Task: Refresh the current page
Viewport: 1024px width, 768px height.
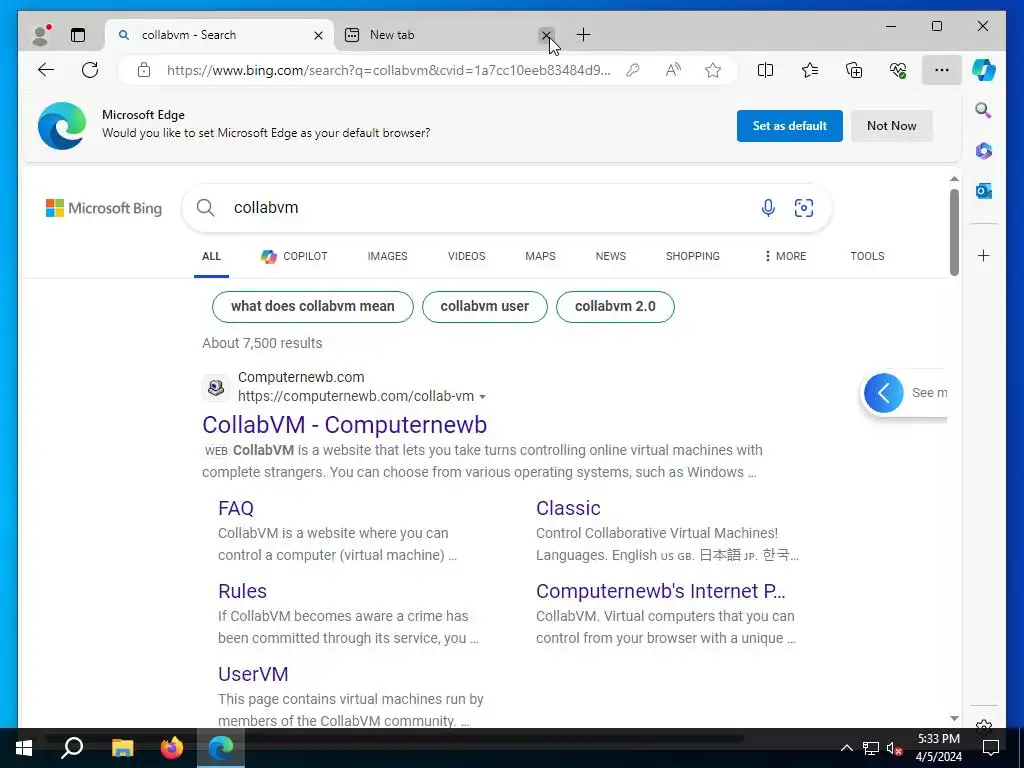Action: click(90, 70)
